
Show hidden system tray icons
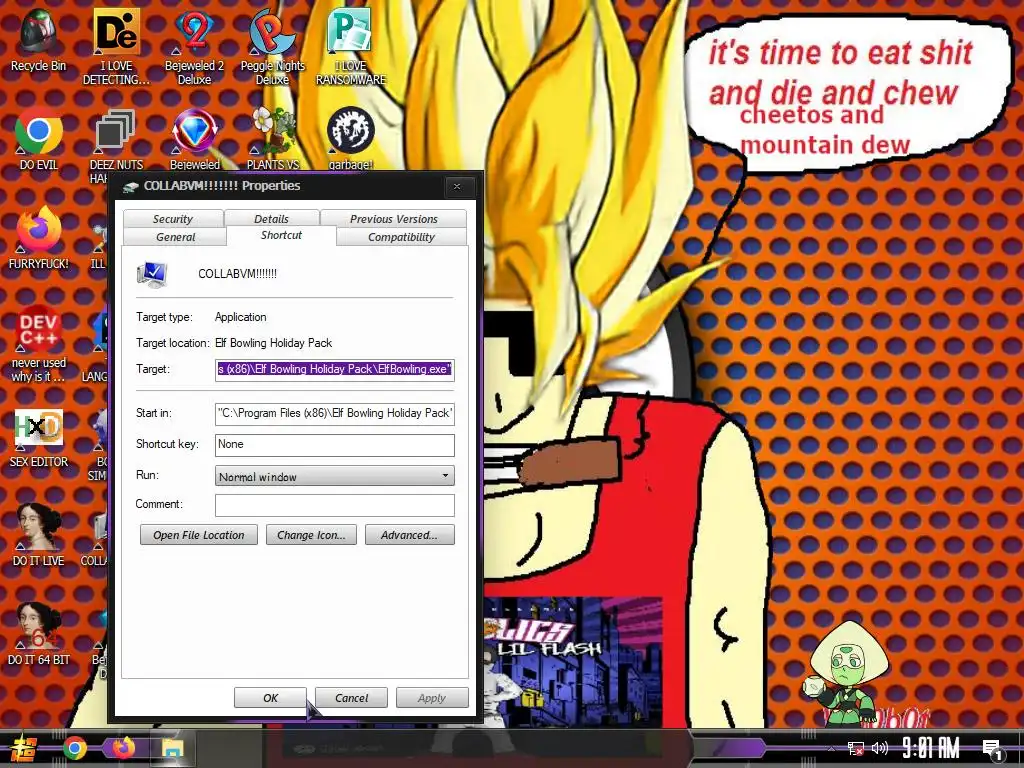point(831,748)
